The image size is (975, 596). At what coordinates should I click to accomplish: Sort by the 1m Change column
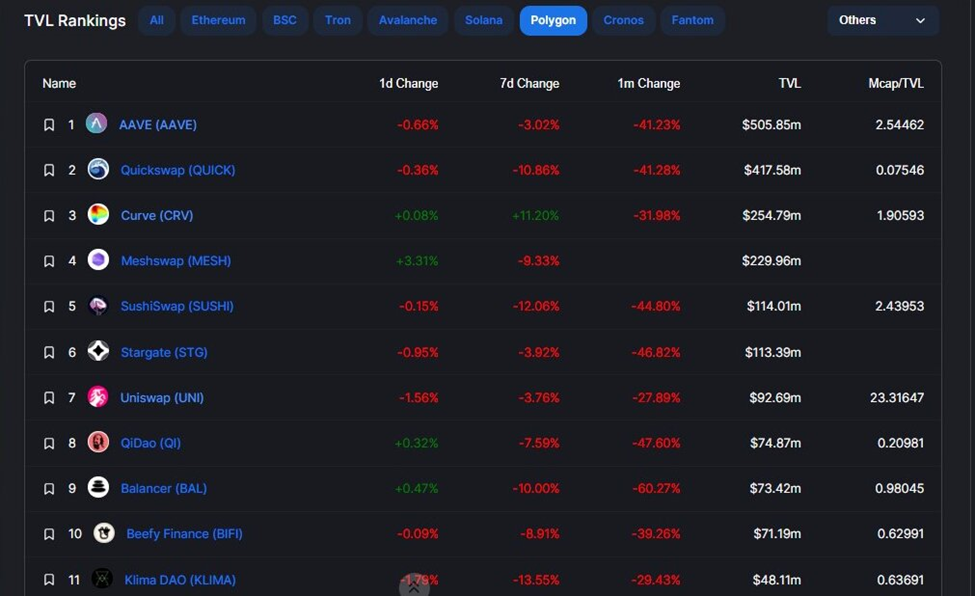[648, 83]
